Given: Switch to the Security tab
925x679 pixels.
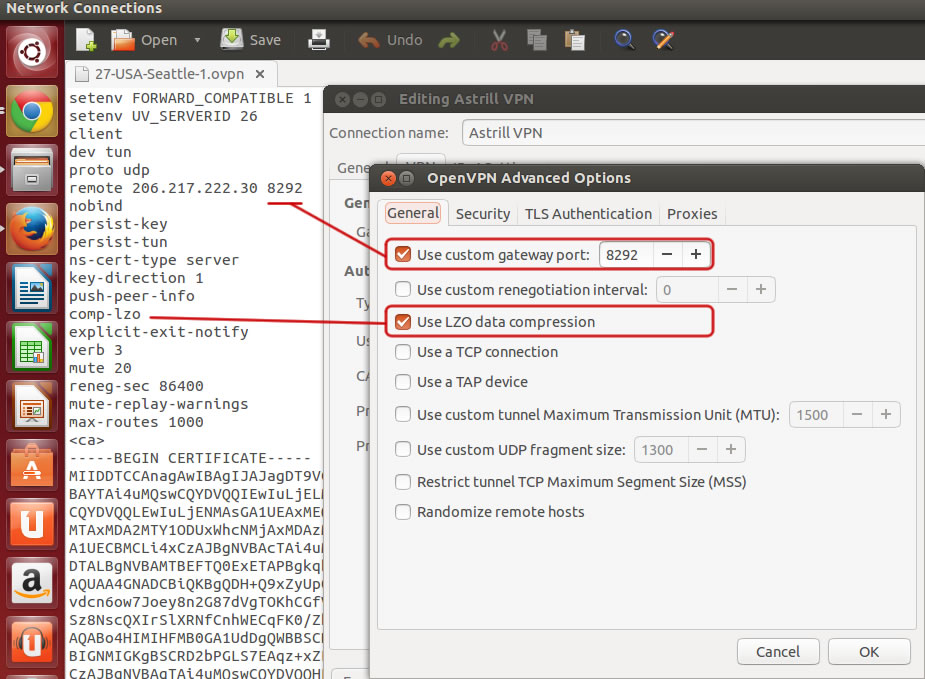Looking at the screenshot, I should (x=483, y=214).
